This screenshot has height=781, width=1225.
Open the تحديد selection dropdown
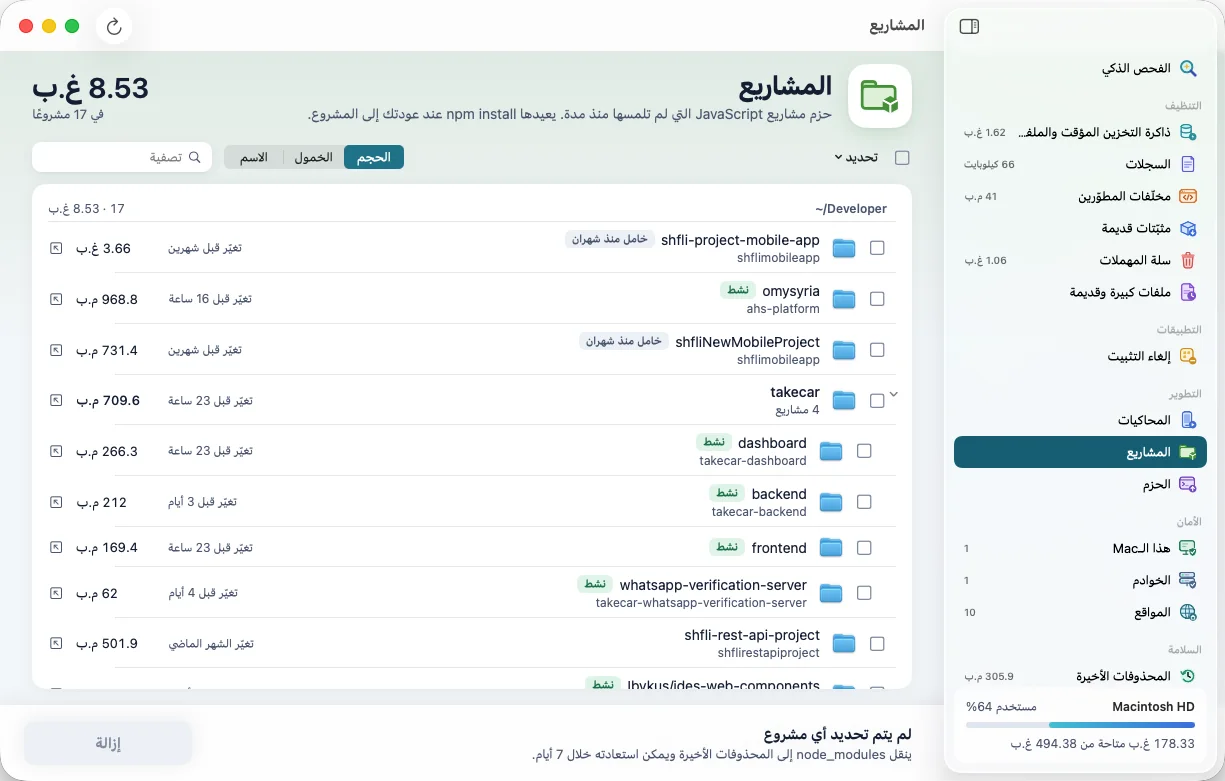(x=856, y=157)
